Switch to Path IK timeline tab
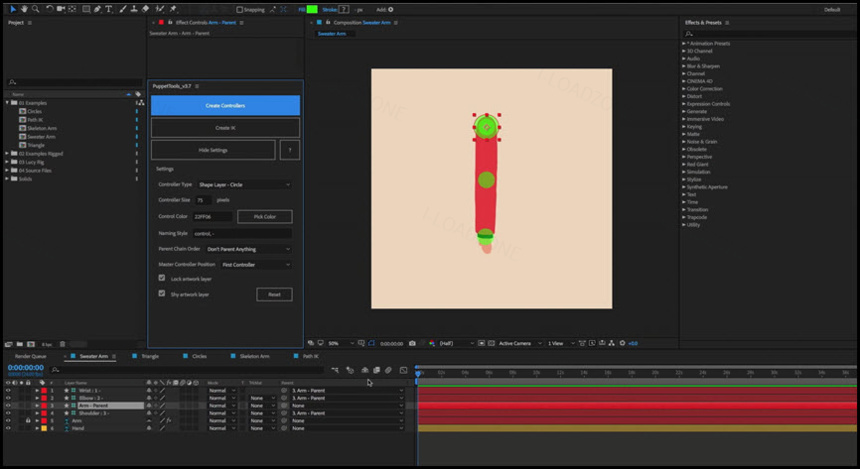The height and width of the screenshot is (469, 860). coord(310,357)
